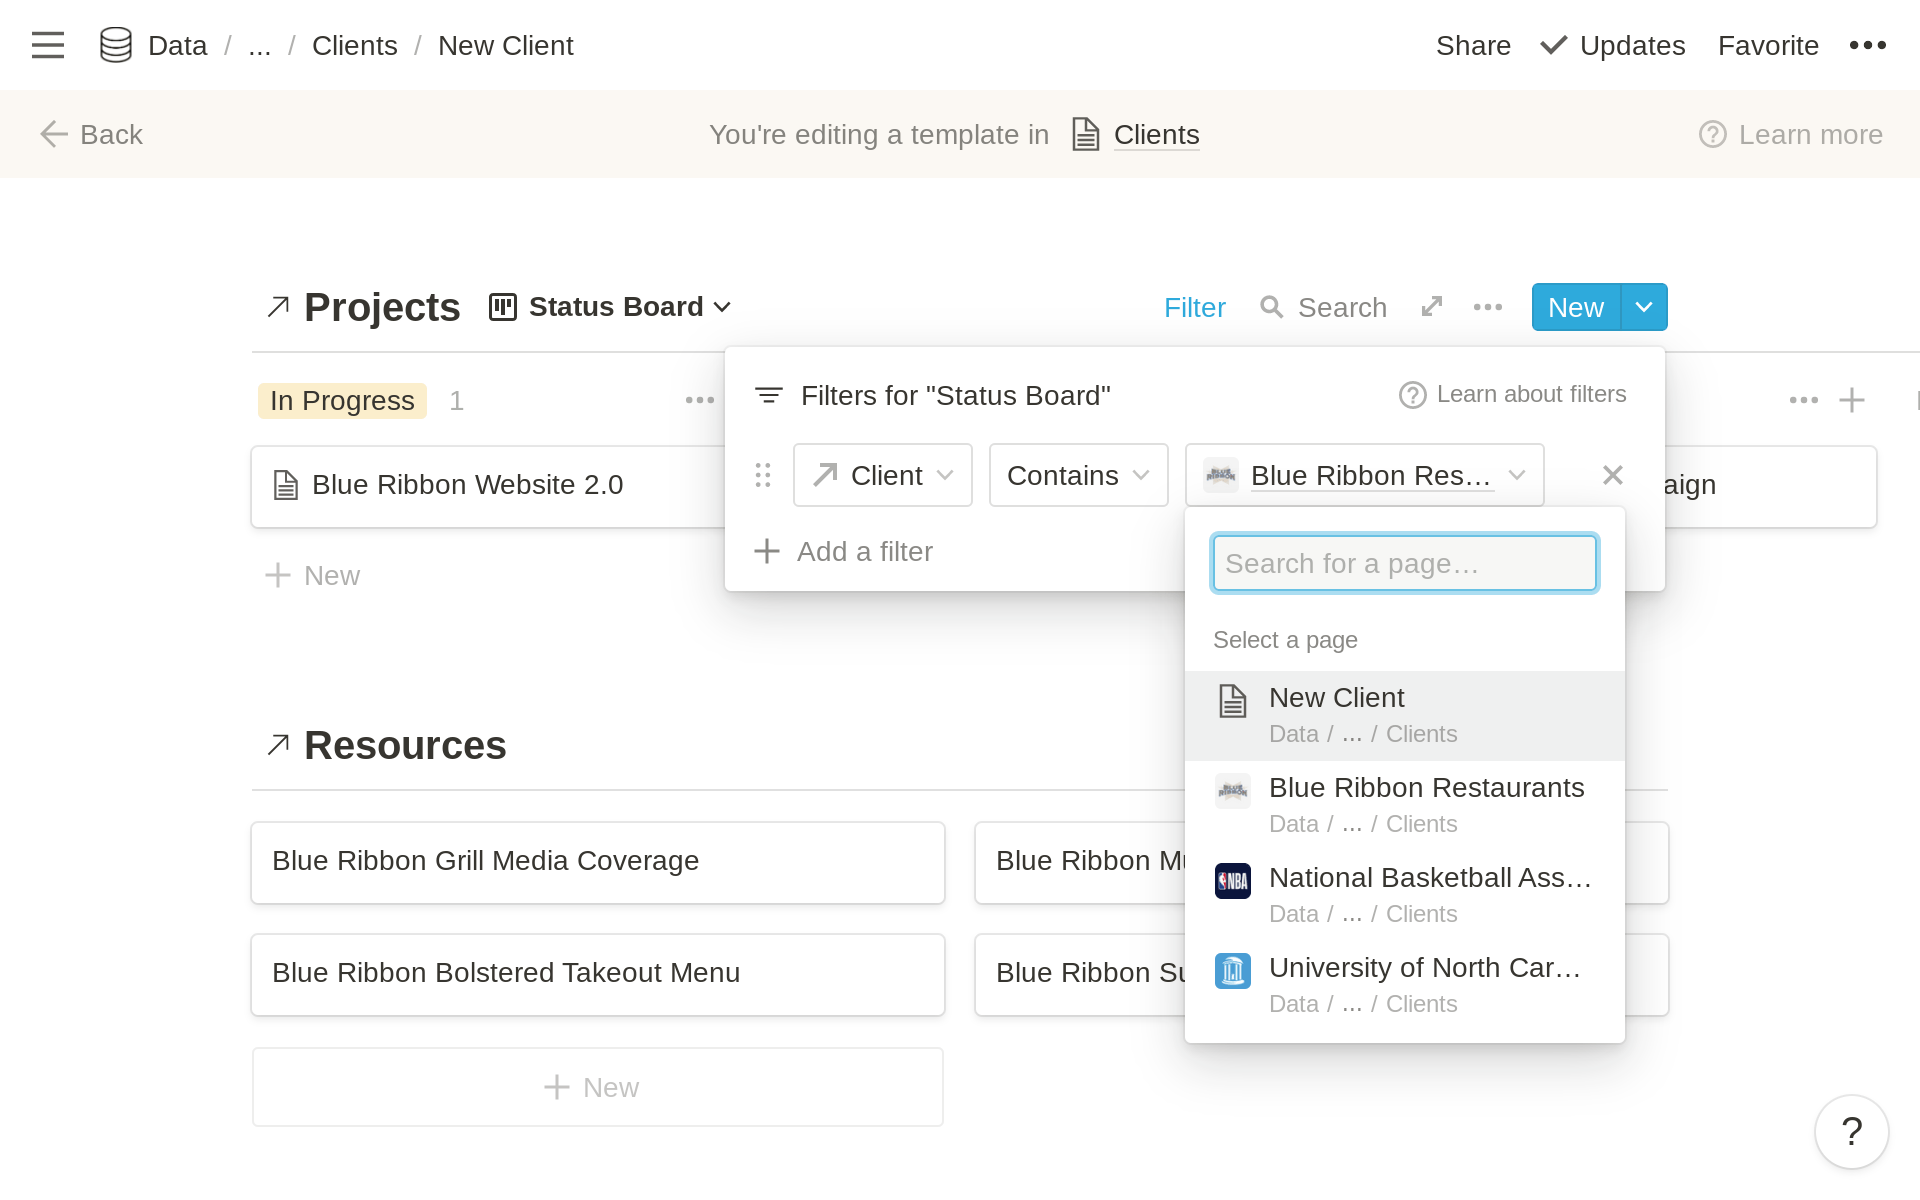Click the floating help question mark button
Screen dimensions: 1920x1200
pos(1851,1131)
